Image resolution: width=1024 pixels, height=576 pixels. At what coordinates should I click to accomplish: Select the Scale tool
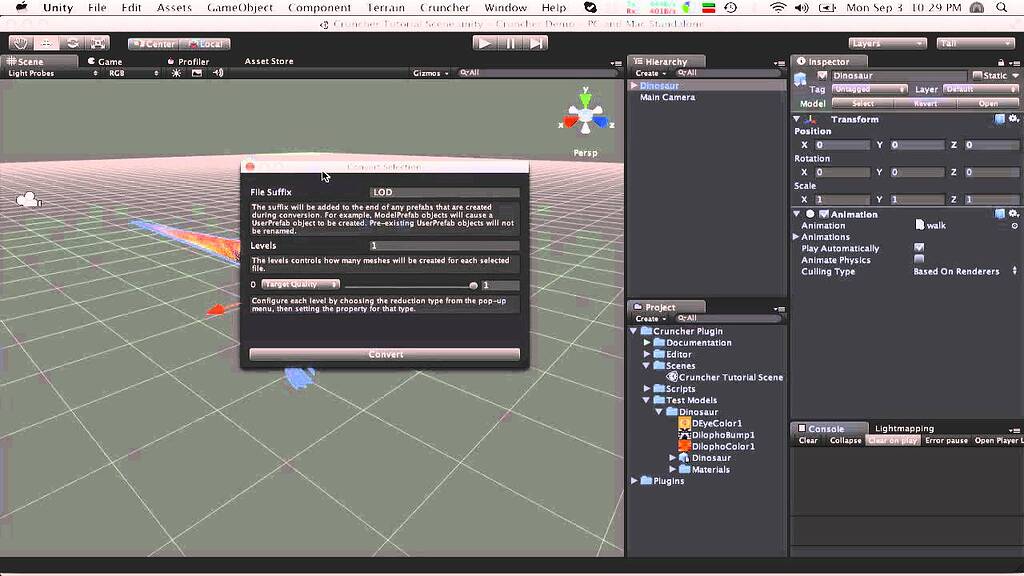pyautogui.click(x=96, y=42)
